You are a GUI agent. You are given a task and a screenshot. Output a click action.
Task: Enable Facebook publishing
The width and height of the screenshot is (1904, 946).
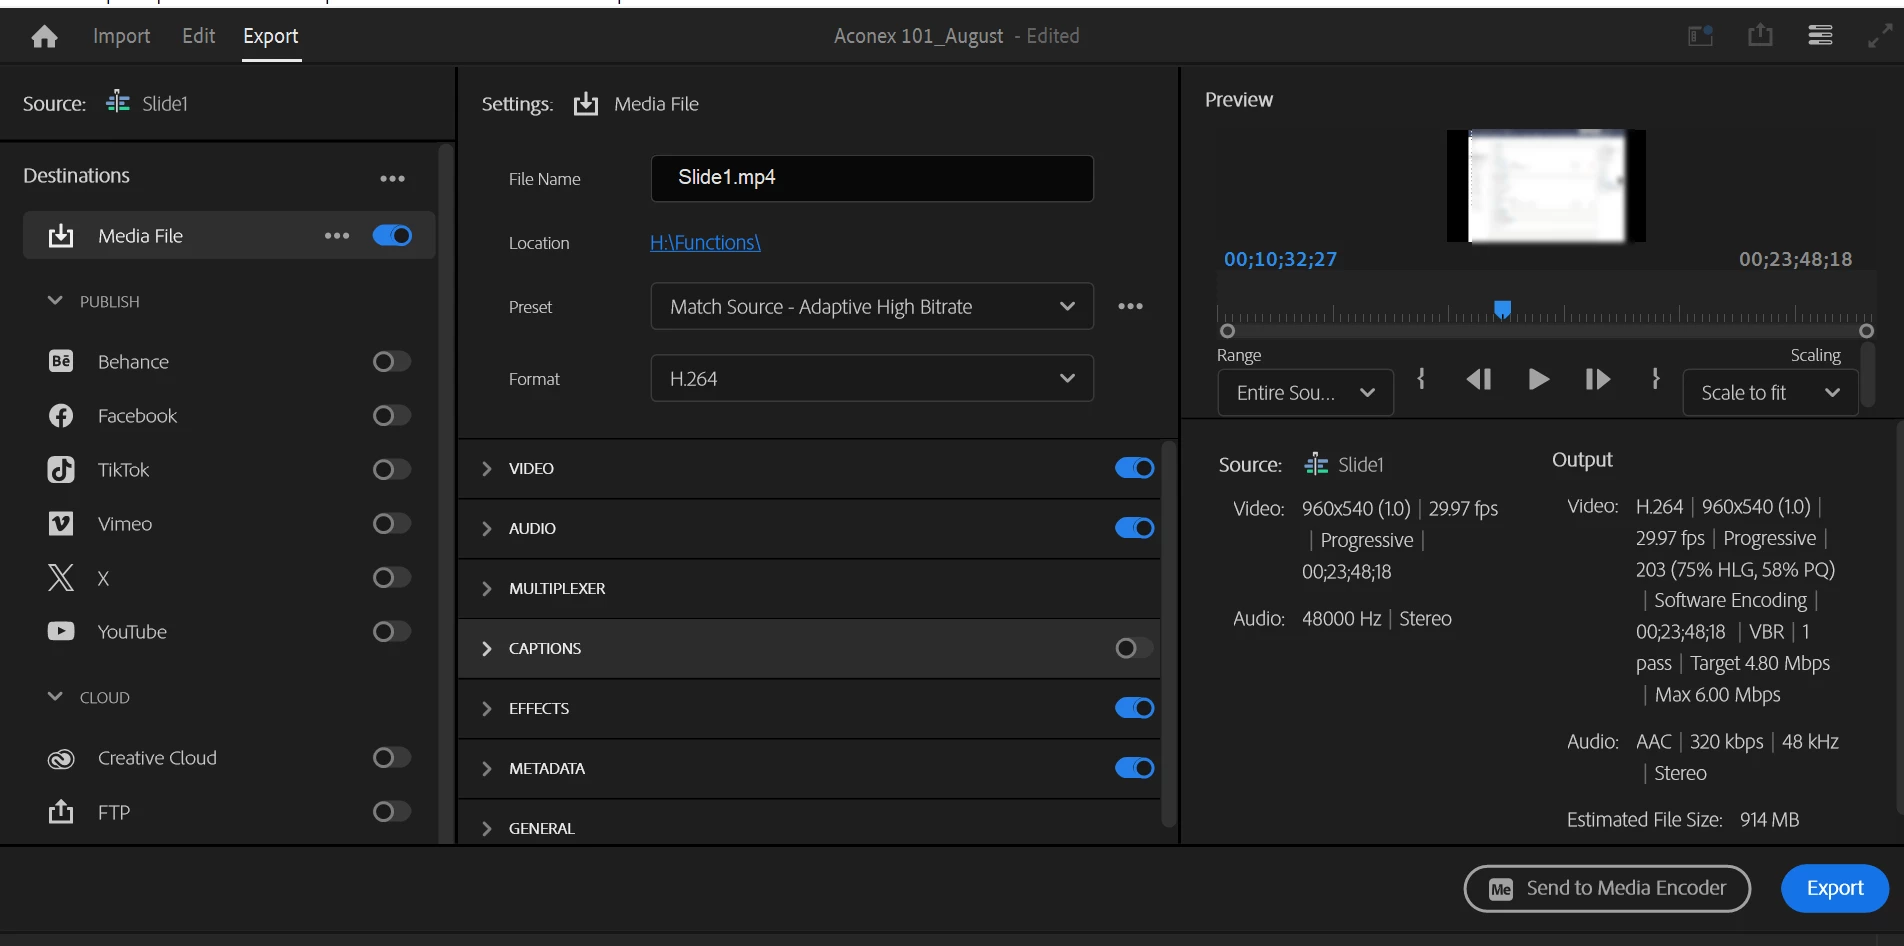(x=391, y=415)
